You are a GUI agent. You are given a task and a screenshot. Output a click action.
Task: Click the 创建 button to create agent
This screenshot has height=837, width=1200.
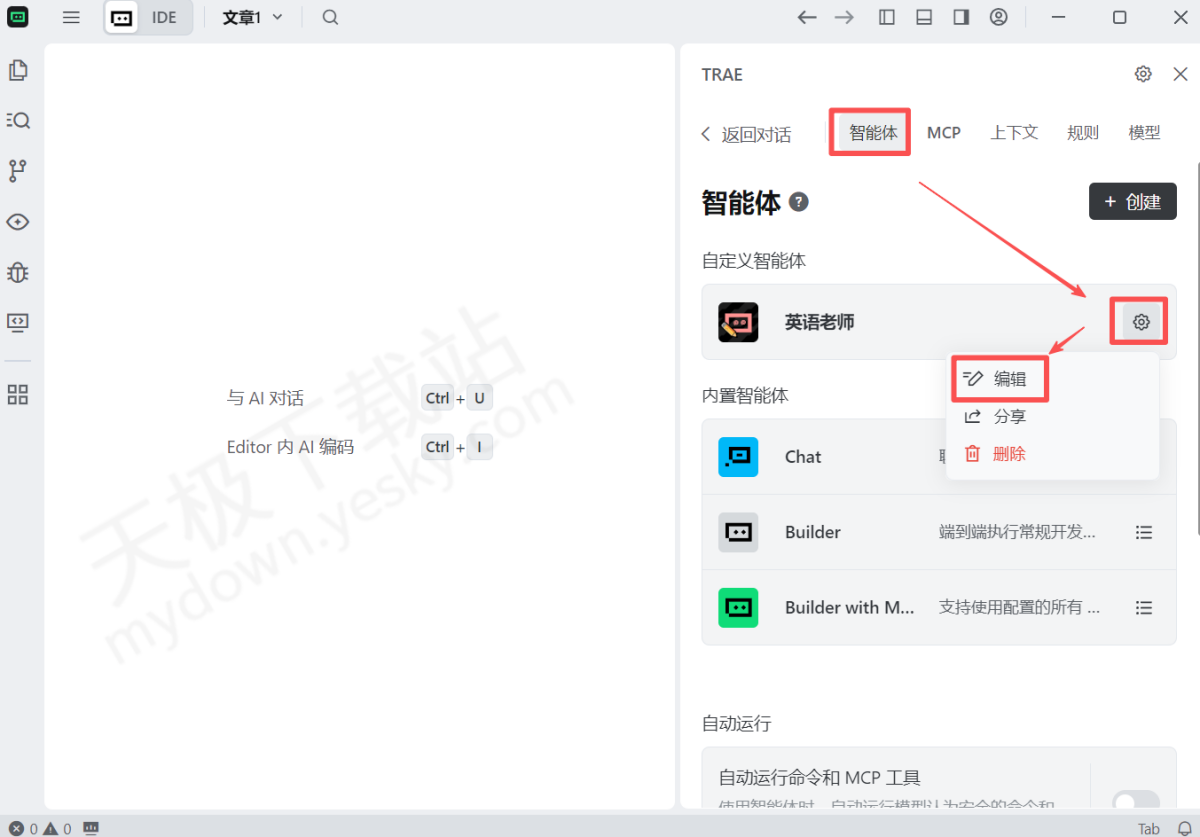pos(1132,202)
